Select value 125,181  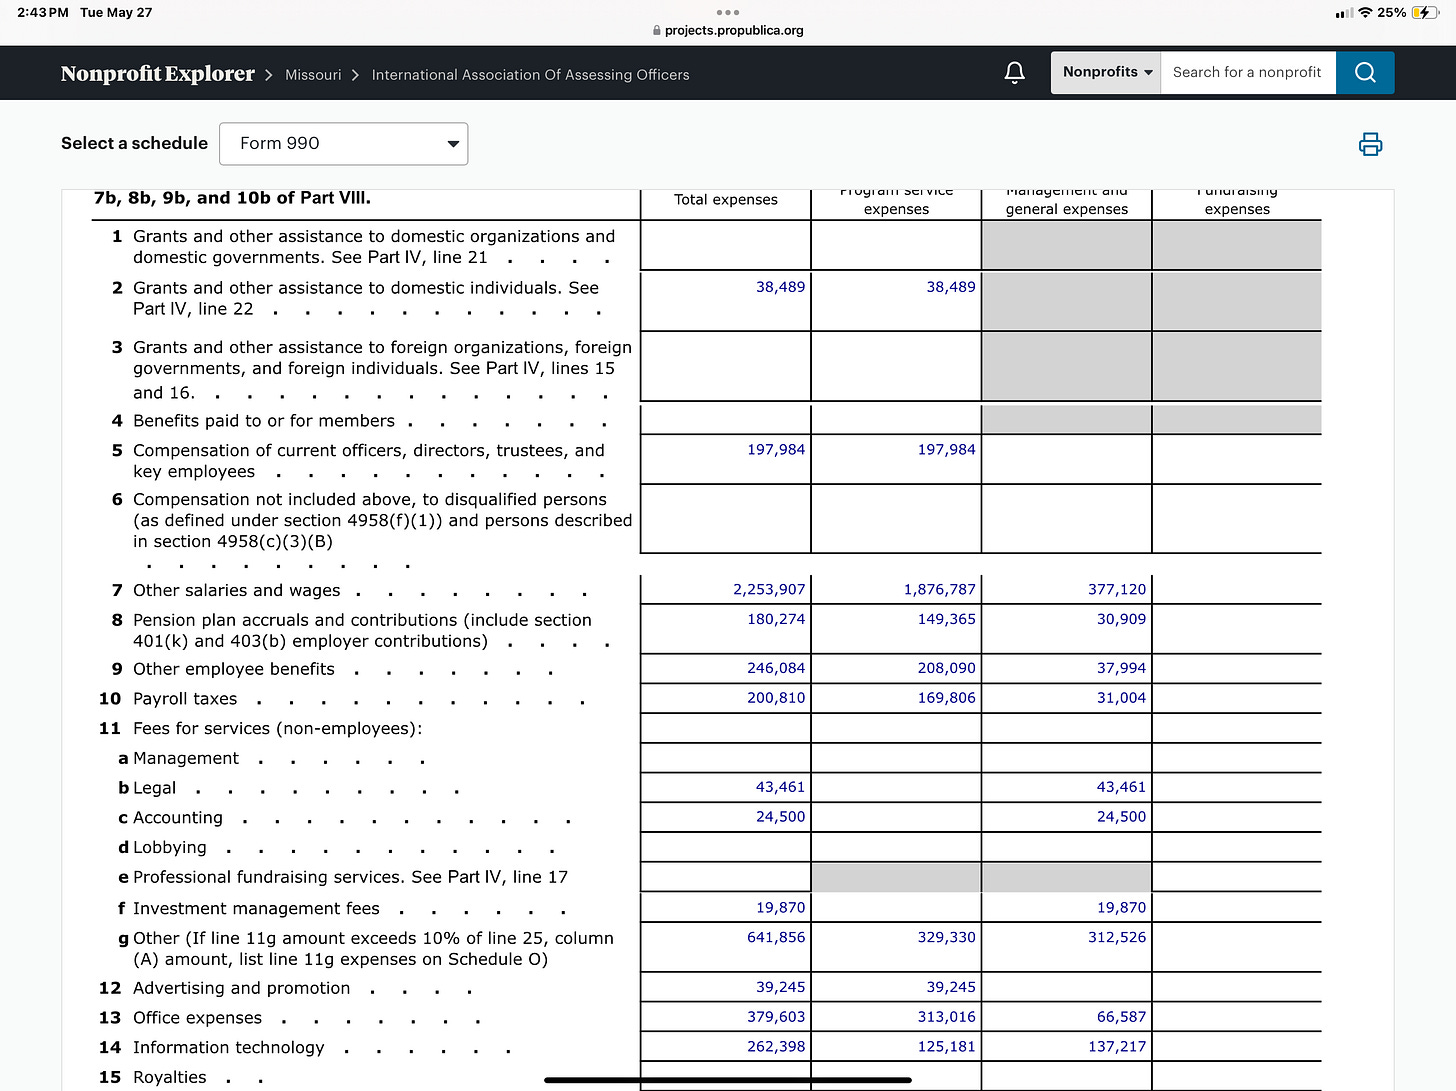[x=946, y=1048]
